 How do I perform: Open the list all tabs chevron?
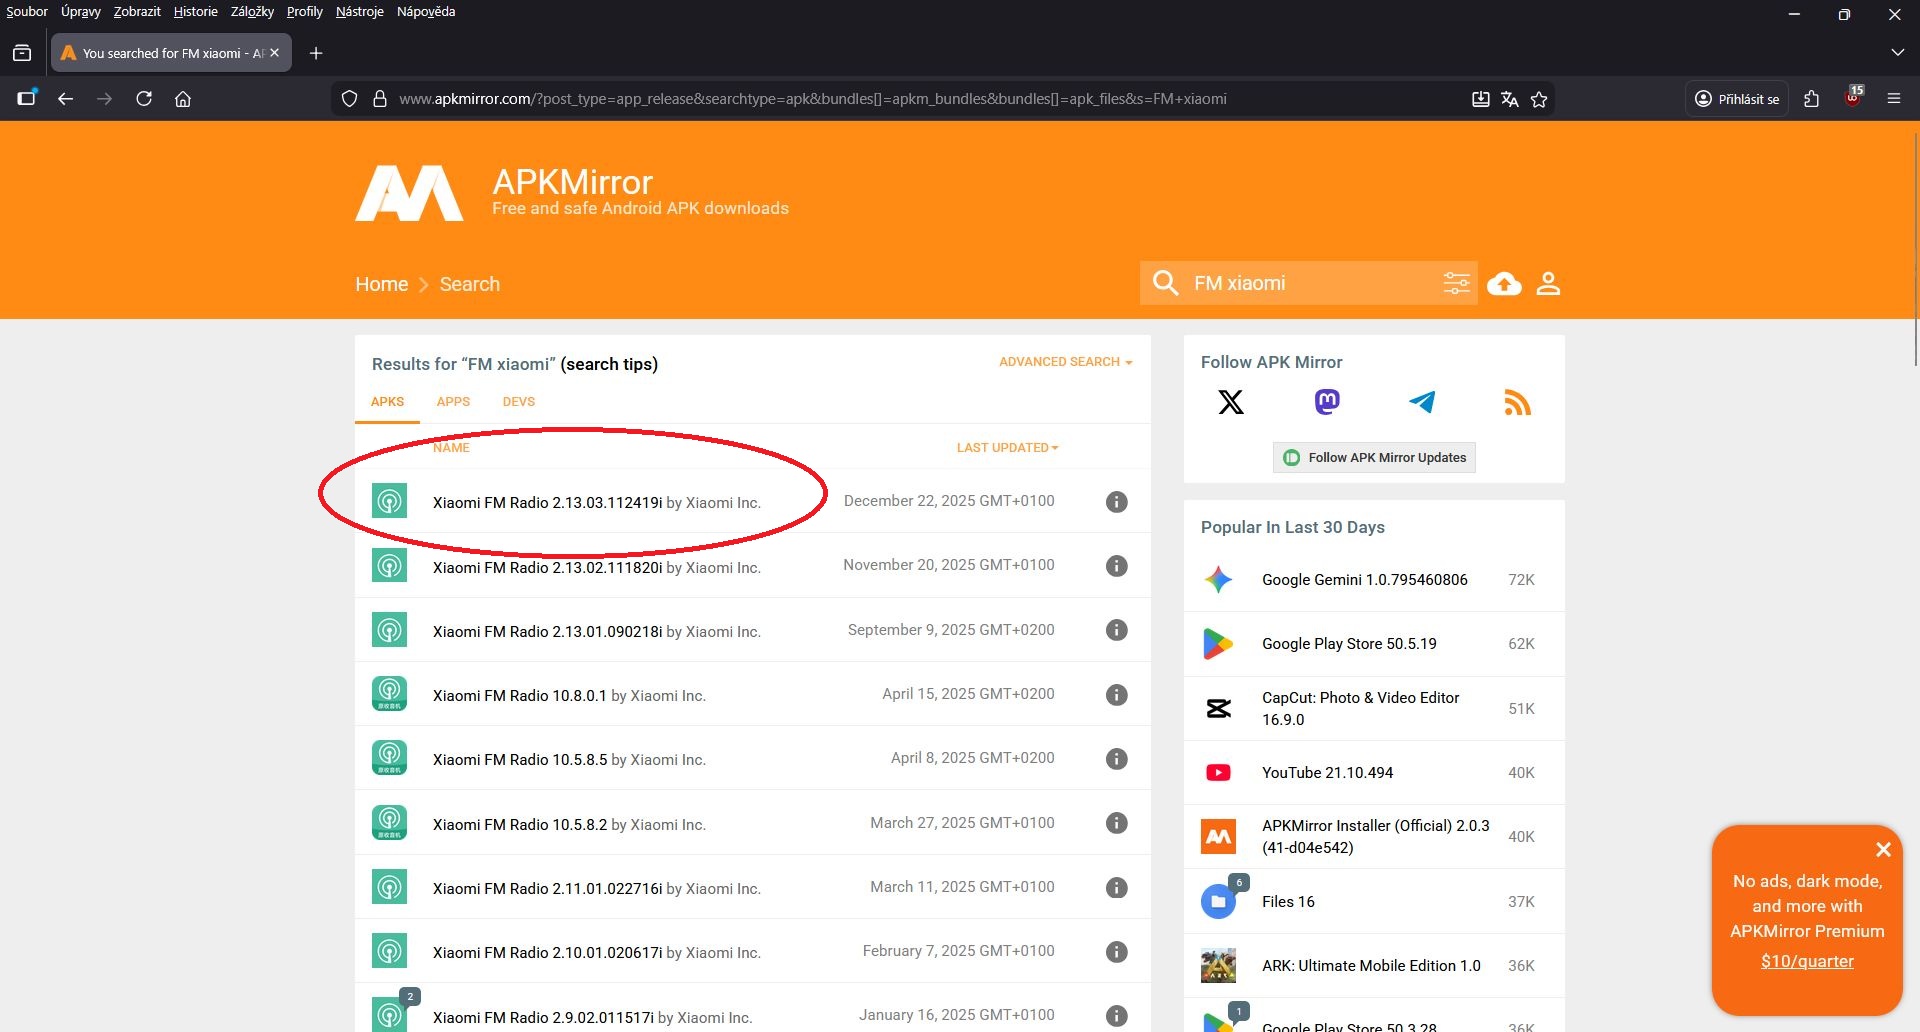(1897, 53)
